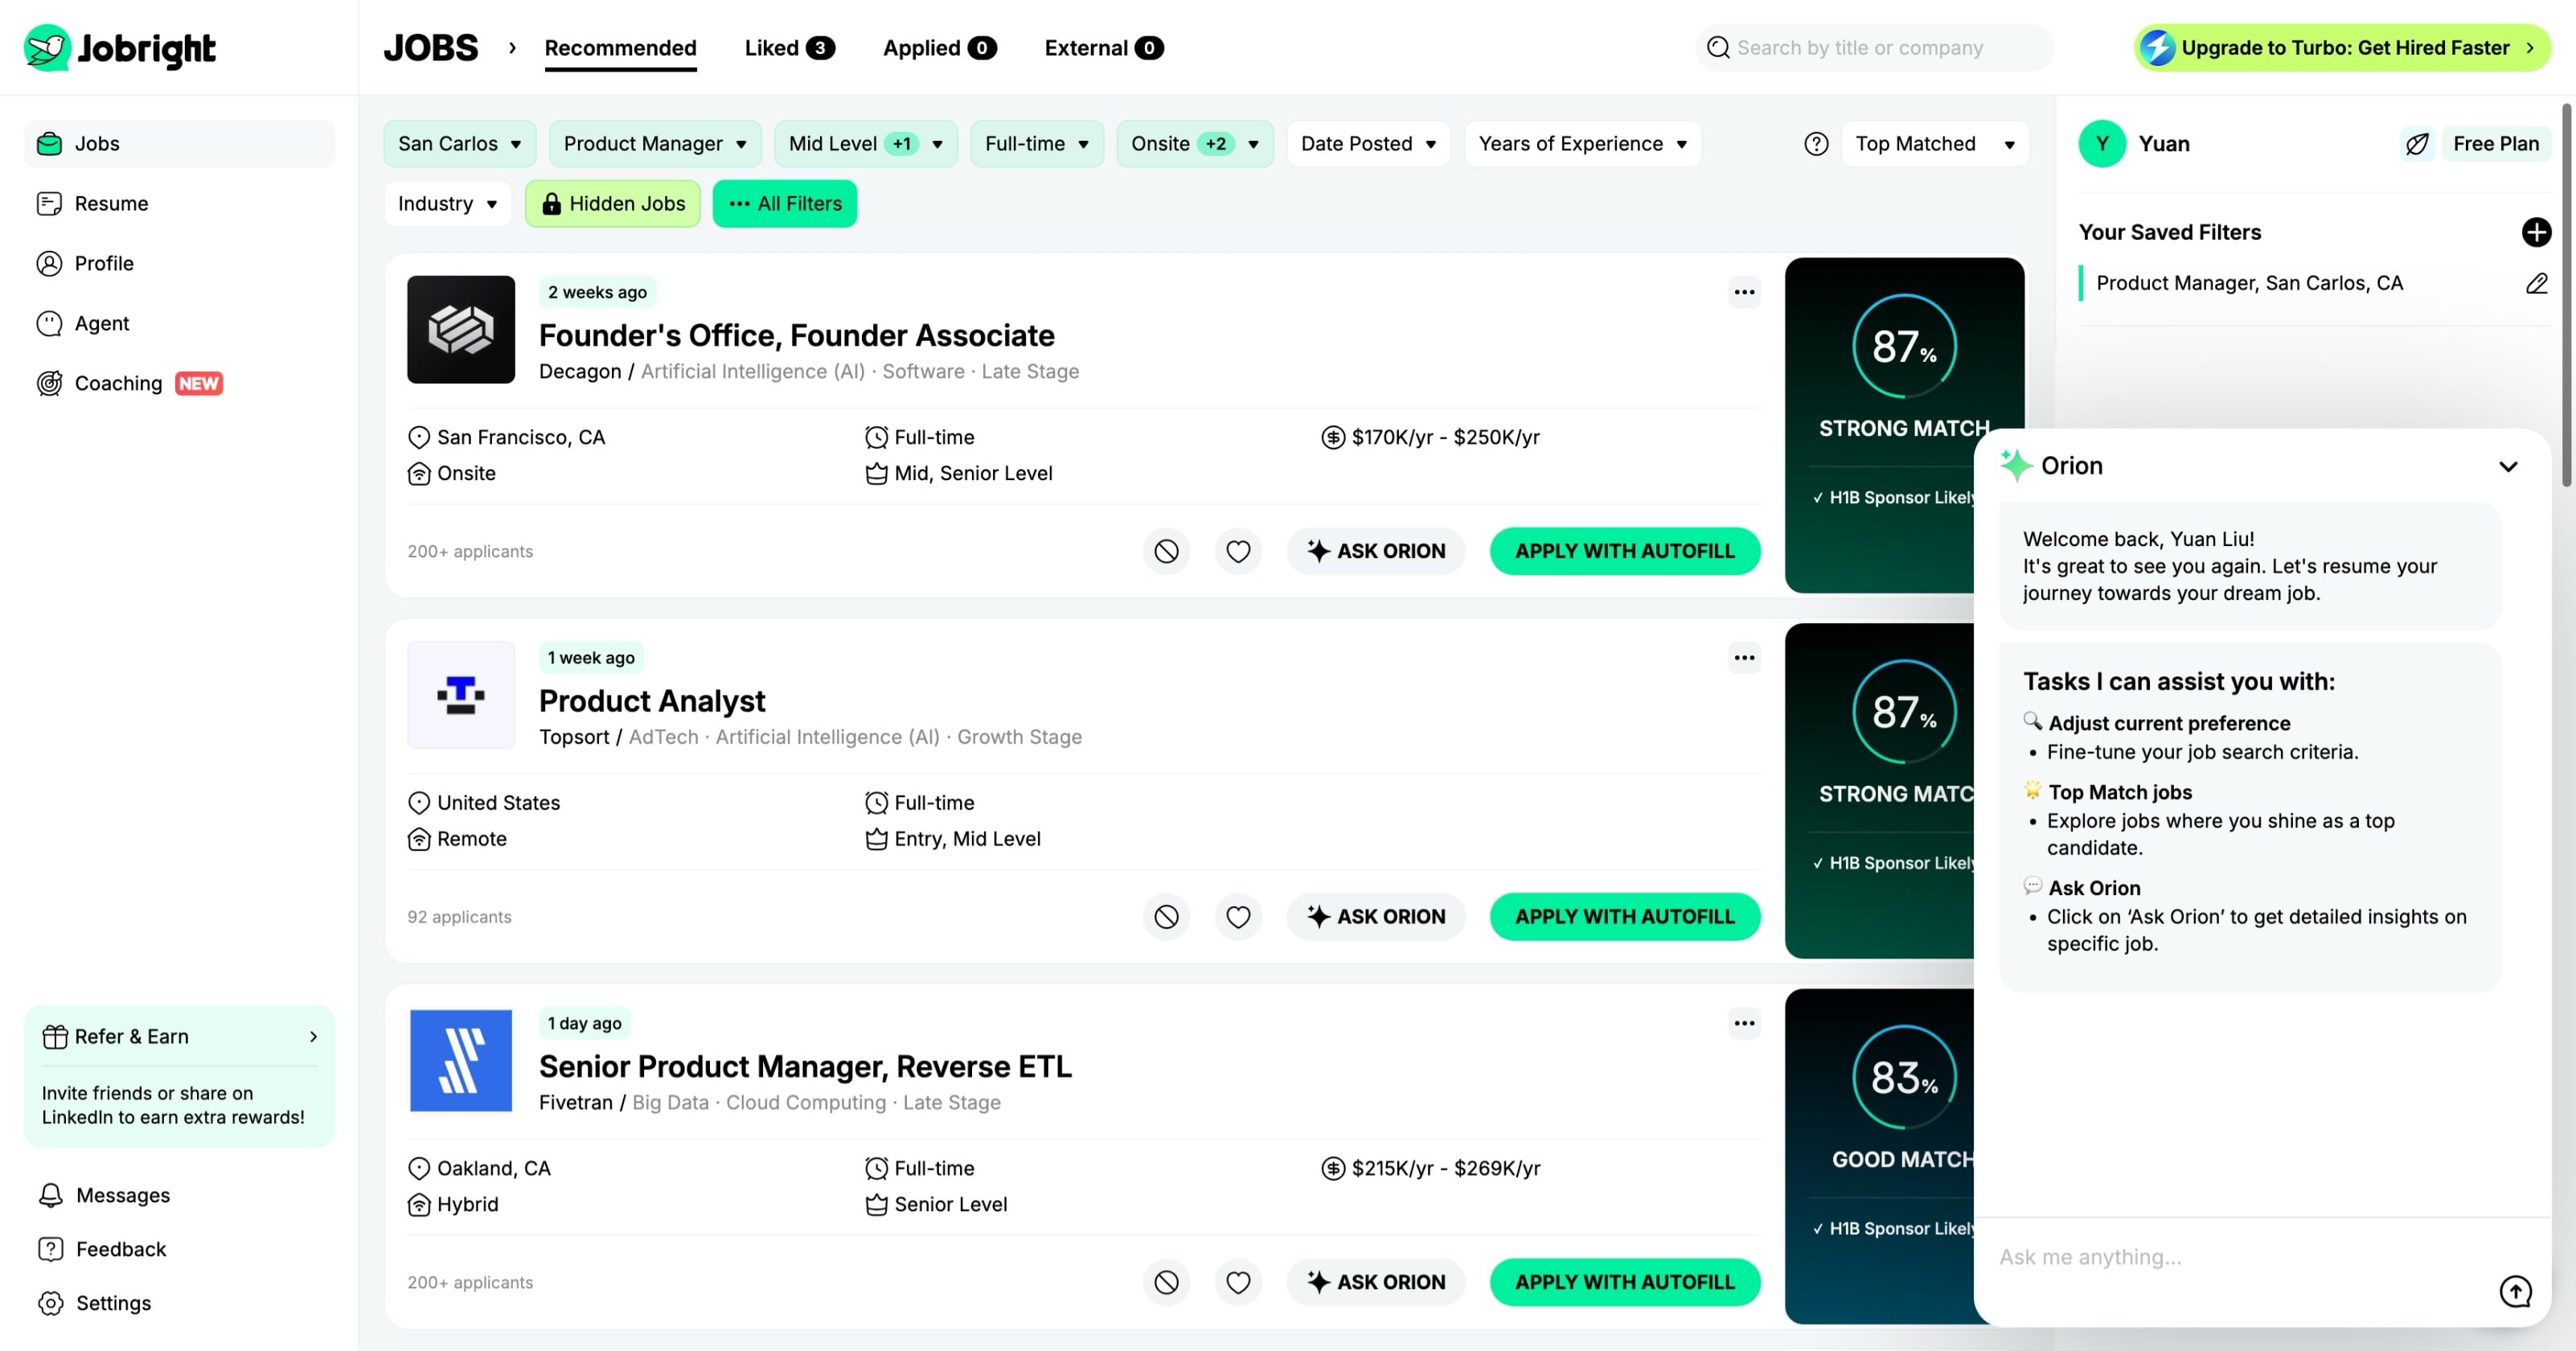Like the Fivetran Senior Product Manager job
The image size is (2576, 1351).
[1238, 1282]
